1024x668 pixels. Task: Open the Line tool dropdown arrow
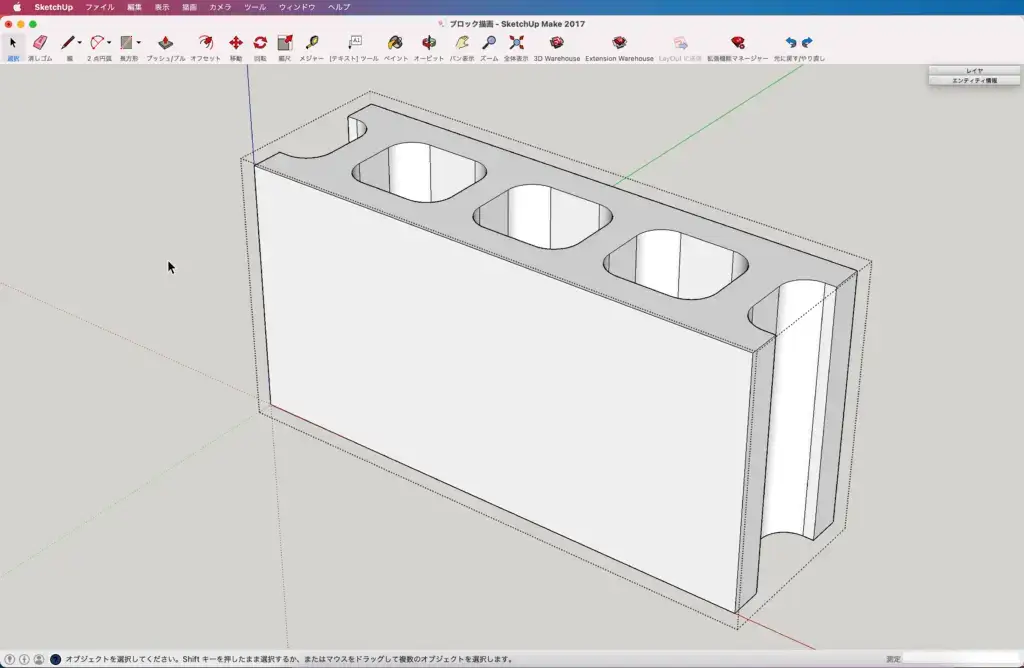80,43
